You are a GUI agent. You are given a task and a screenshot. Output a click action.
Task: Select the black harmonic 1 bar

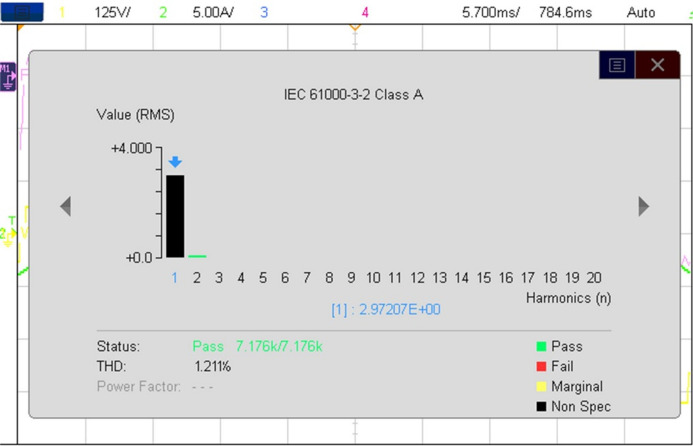[x=175, y=216]
